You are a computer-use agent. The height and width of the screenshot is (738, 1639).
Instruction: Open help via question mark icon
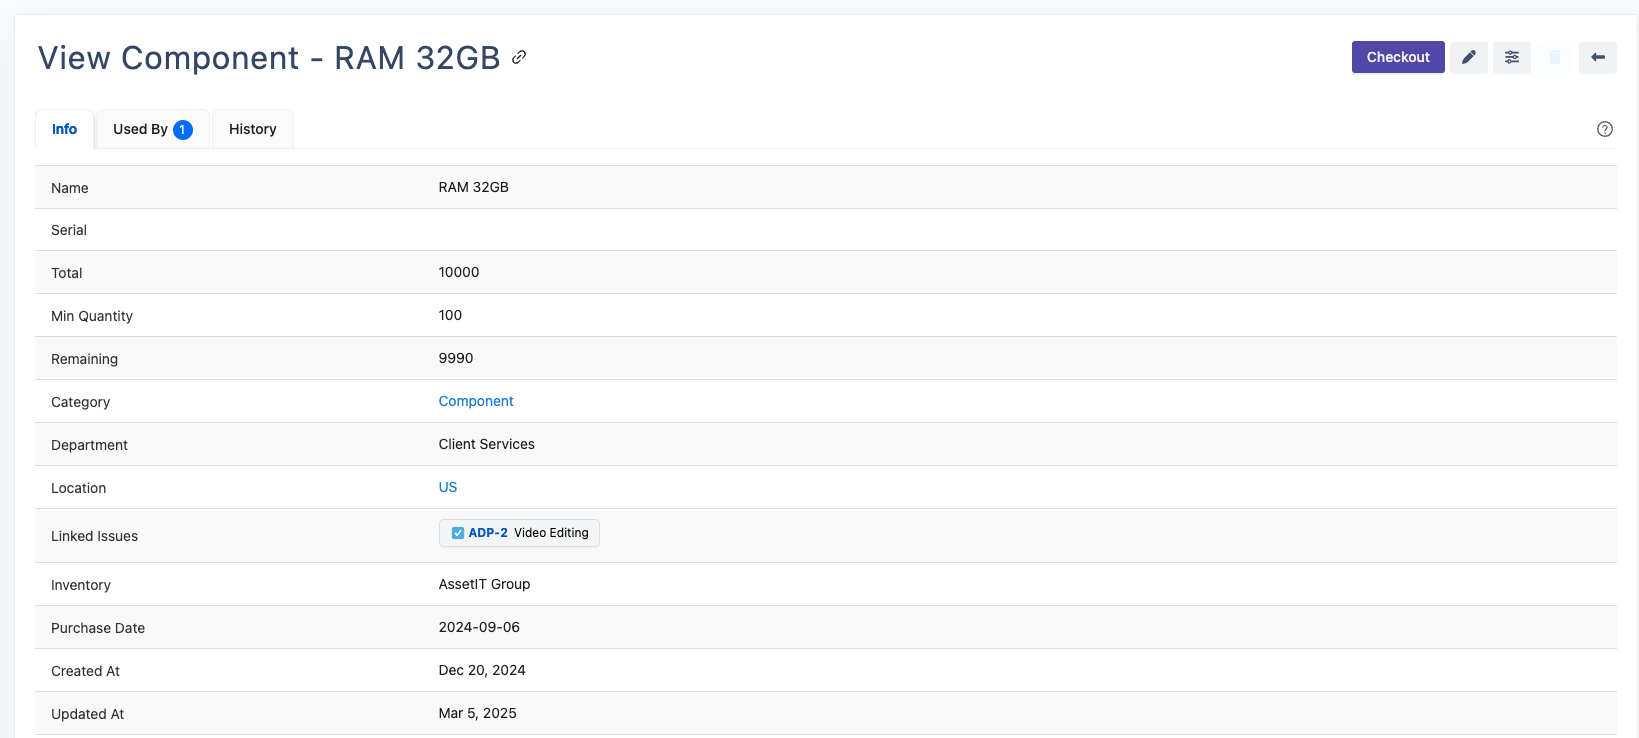1604,129
